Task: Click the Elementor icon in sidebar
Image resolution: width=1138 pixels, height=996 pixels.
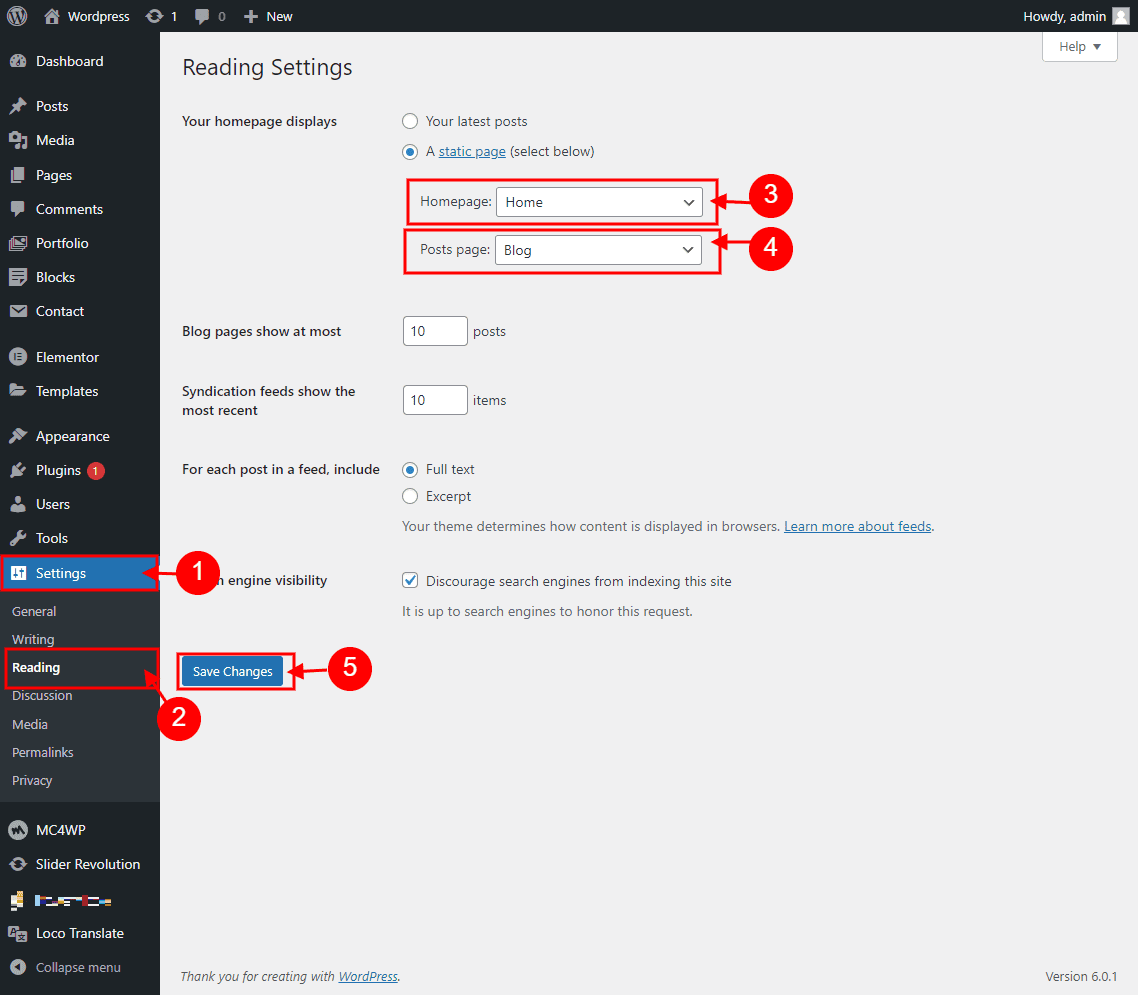Action: pos(18,357)
